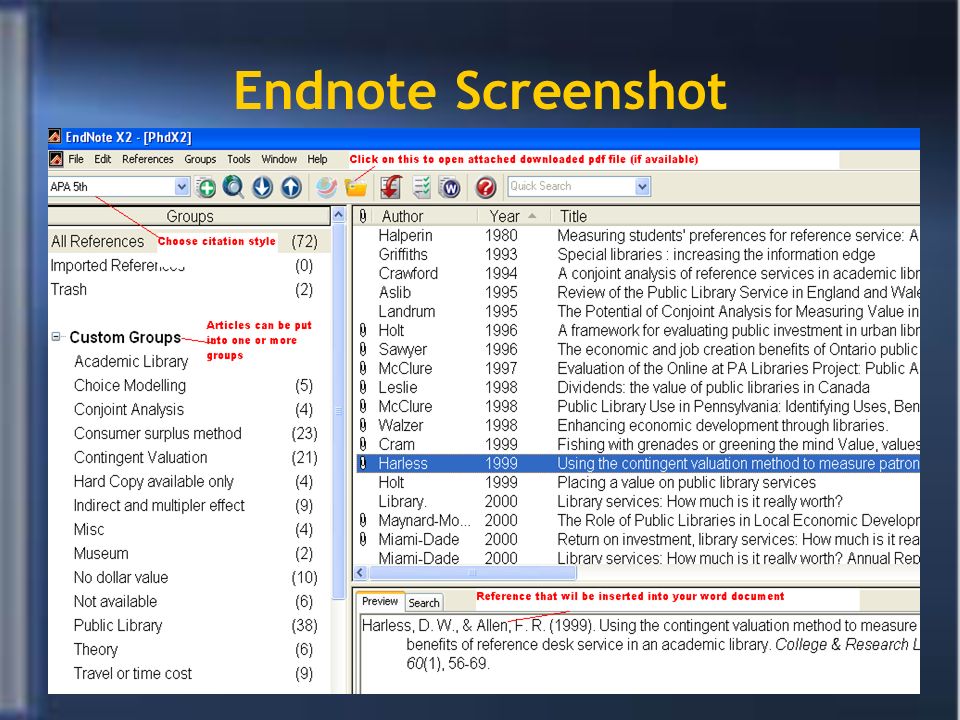
Task: Click the Author column header
Action: (424, 216)
